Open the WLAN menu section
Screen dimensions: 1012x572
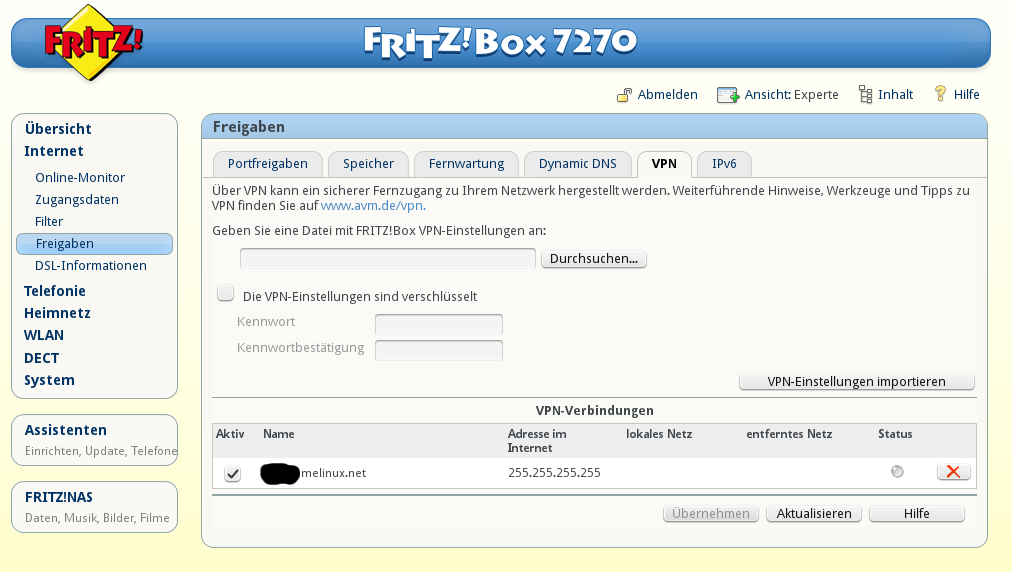tap(44, 335)
